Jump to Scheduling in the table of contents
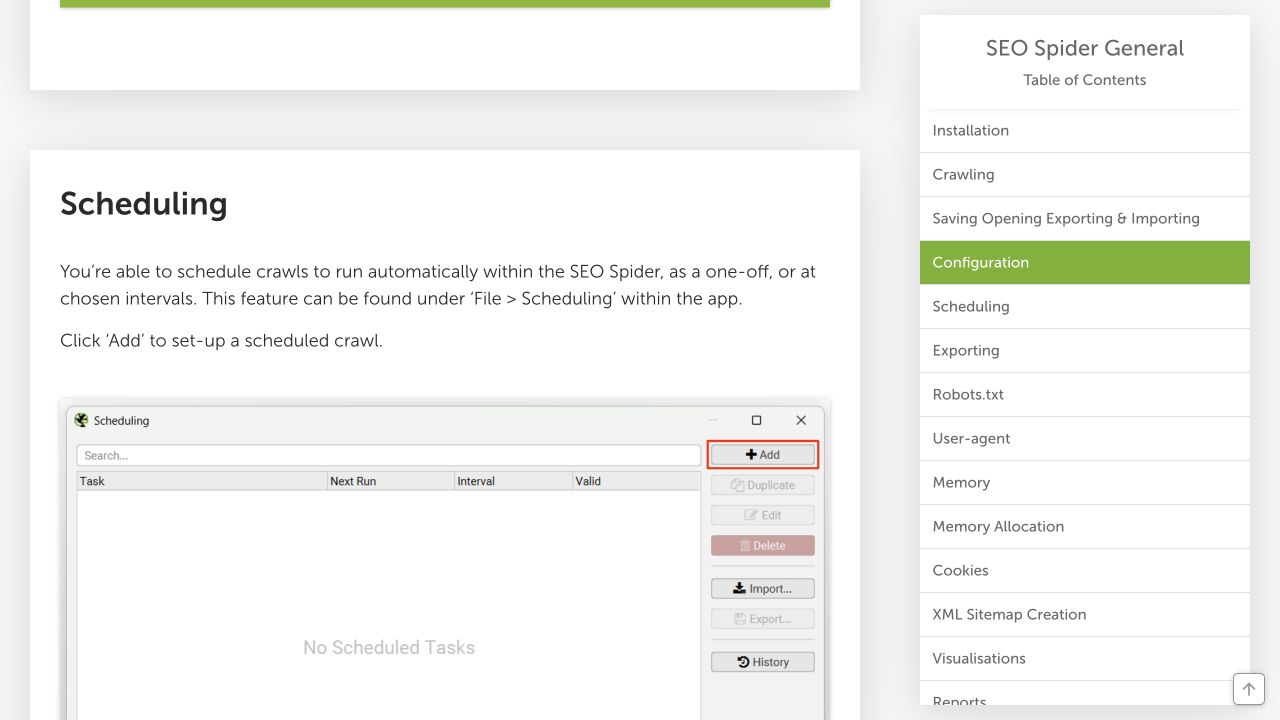Image resolution: width=1280 pixels, height=720 pixels. 1085,307
